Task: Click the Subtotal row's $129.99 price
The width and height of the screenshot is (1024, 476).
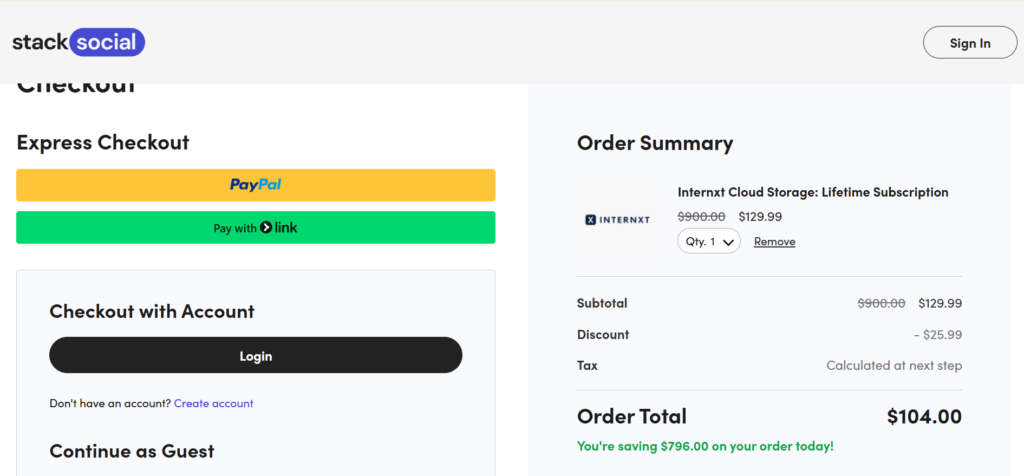Action: click(x=940, y=303)
